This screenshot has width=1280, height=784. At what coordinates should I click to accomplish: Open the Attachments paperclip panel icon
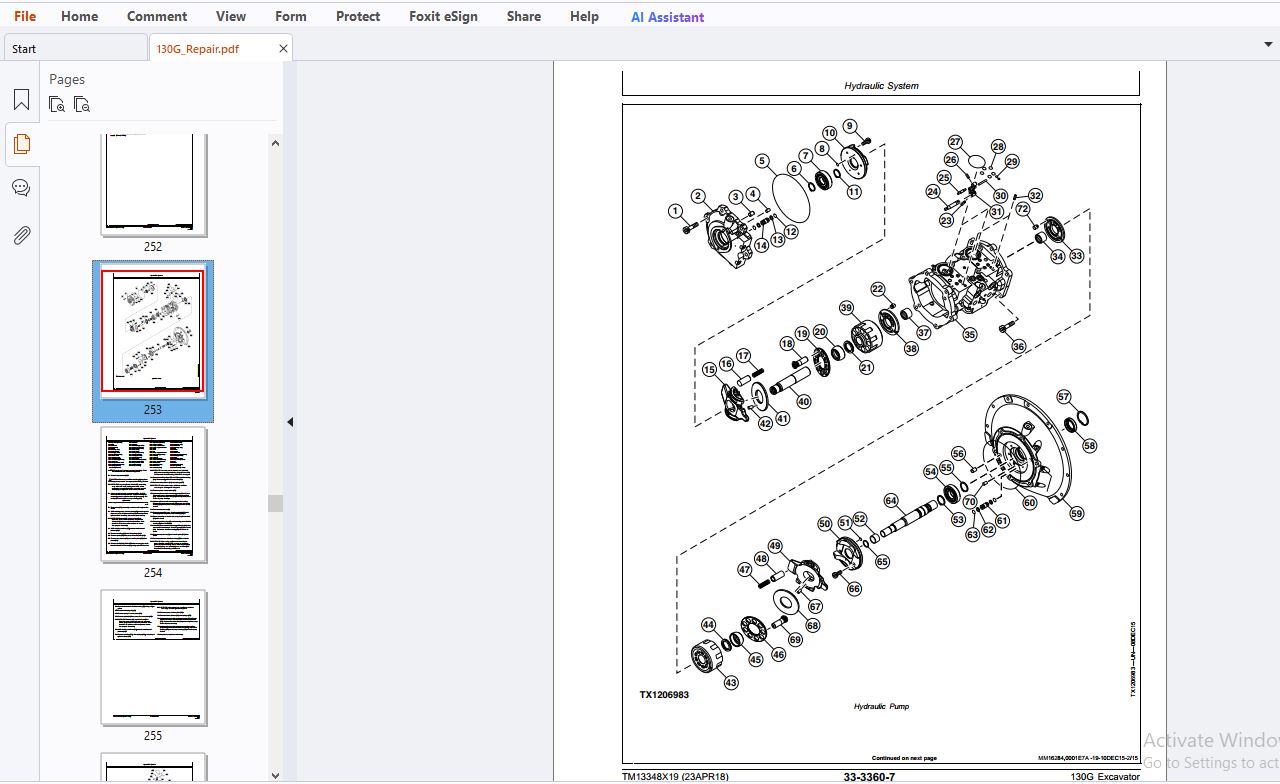coord(21,235)
